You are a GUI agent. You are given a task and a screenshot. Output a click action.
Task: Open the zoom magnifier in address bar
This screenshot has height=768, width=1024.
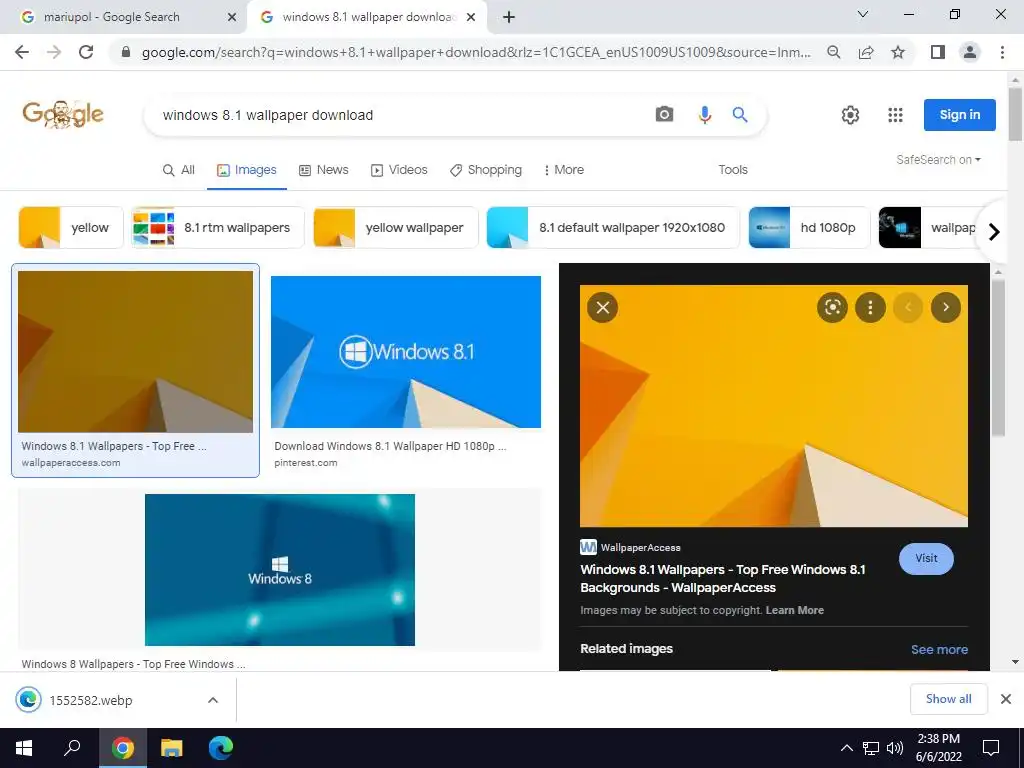pos(833,52)
